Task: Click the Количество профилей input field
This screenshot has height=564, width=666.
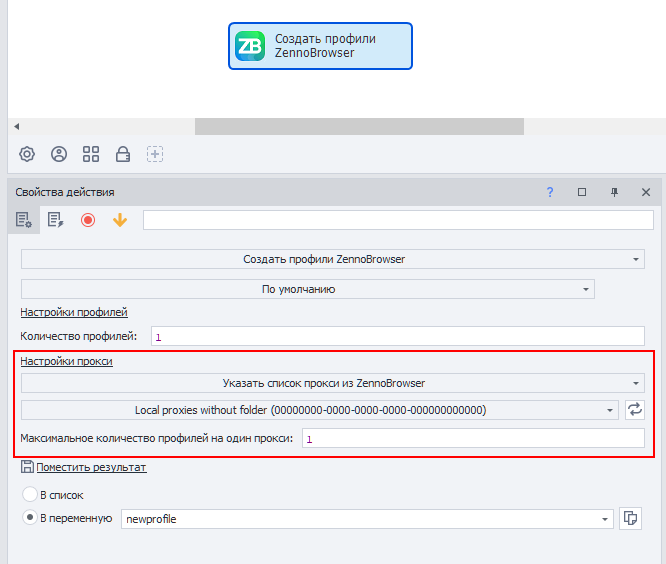Action: 398,336
